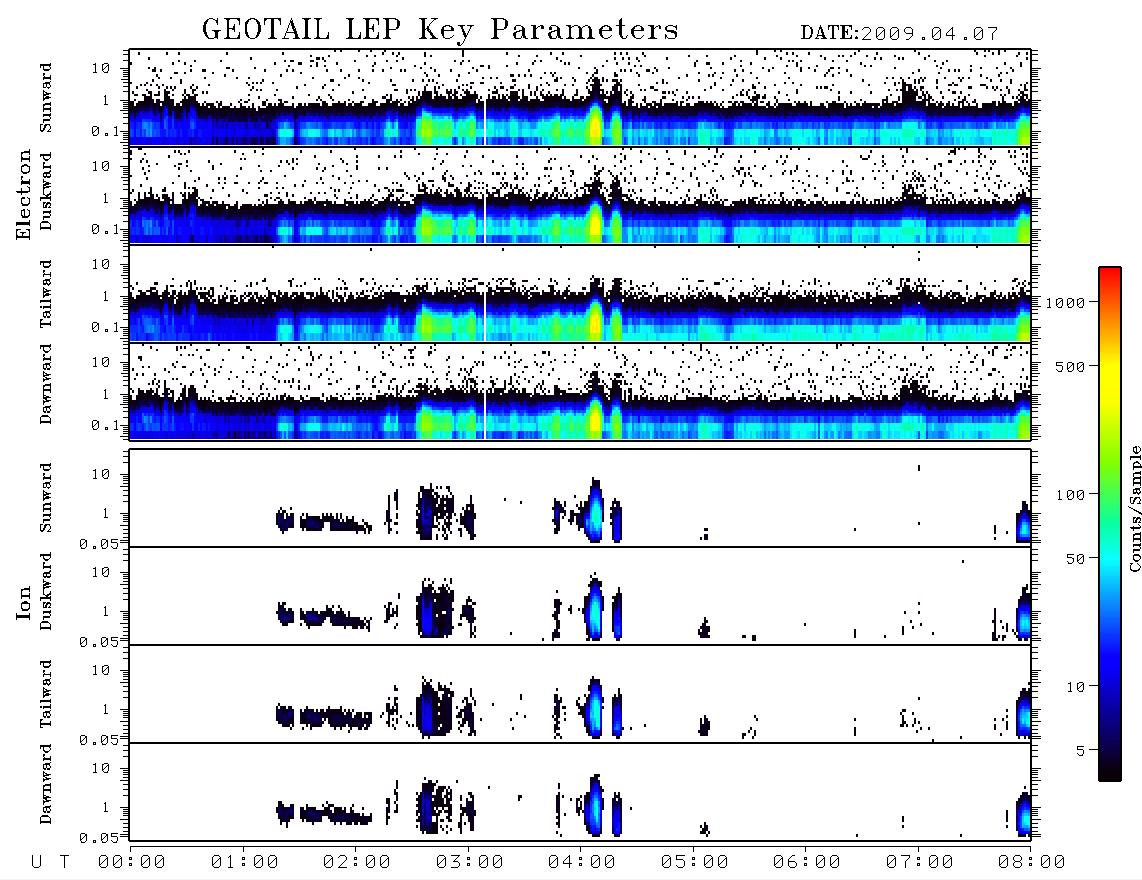Click the Ion Duskward axis label
Viewport: 1142px width, 880px height.
coord(46,591)
